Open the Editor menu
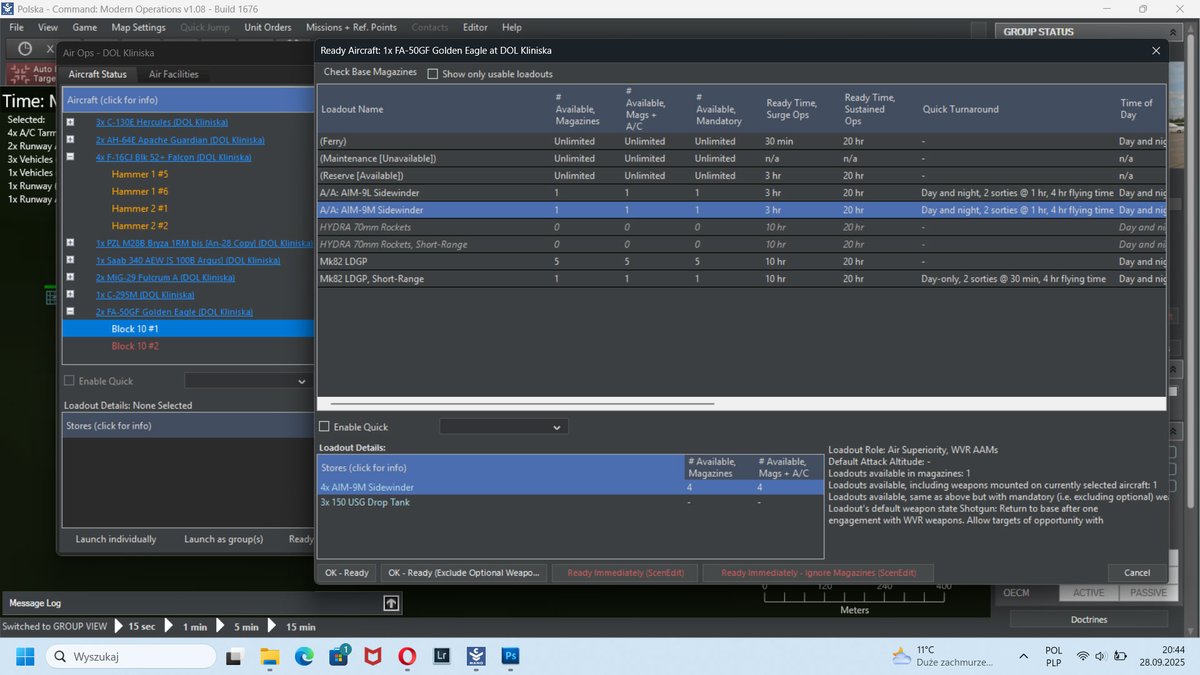 tap(475, 27)
